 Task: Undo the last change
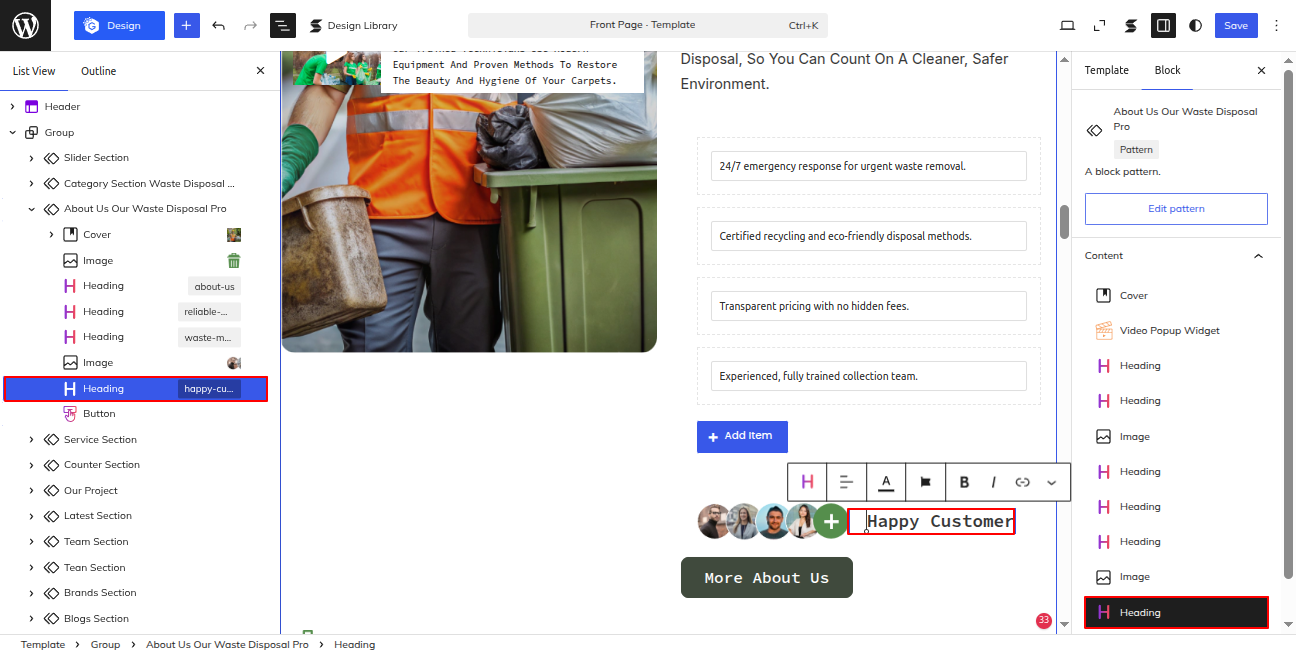coord(219,25)
